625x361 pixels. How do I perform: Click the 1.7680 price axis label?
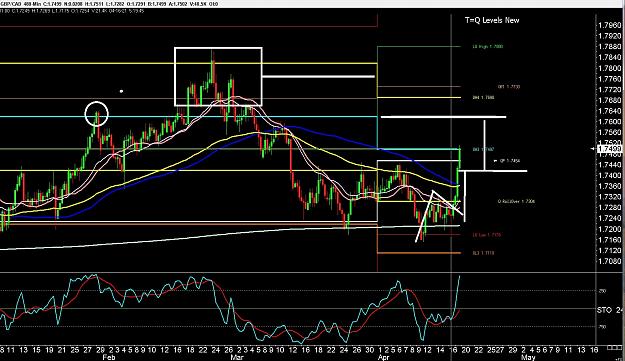tap(610, 100)
